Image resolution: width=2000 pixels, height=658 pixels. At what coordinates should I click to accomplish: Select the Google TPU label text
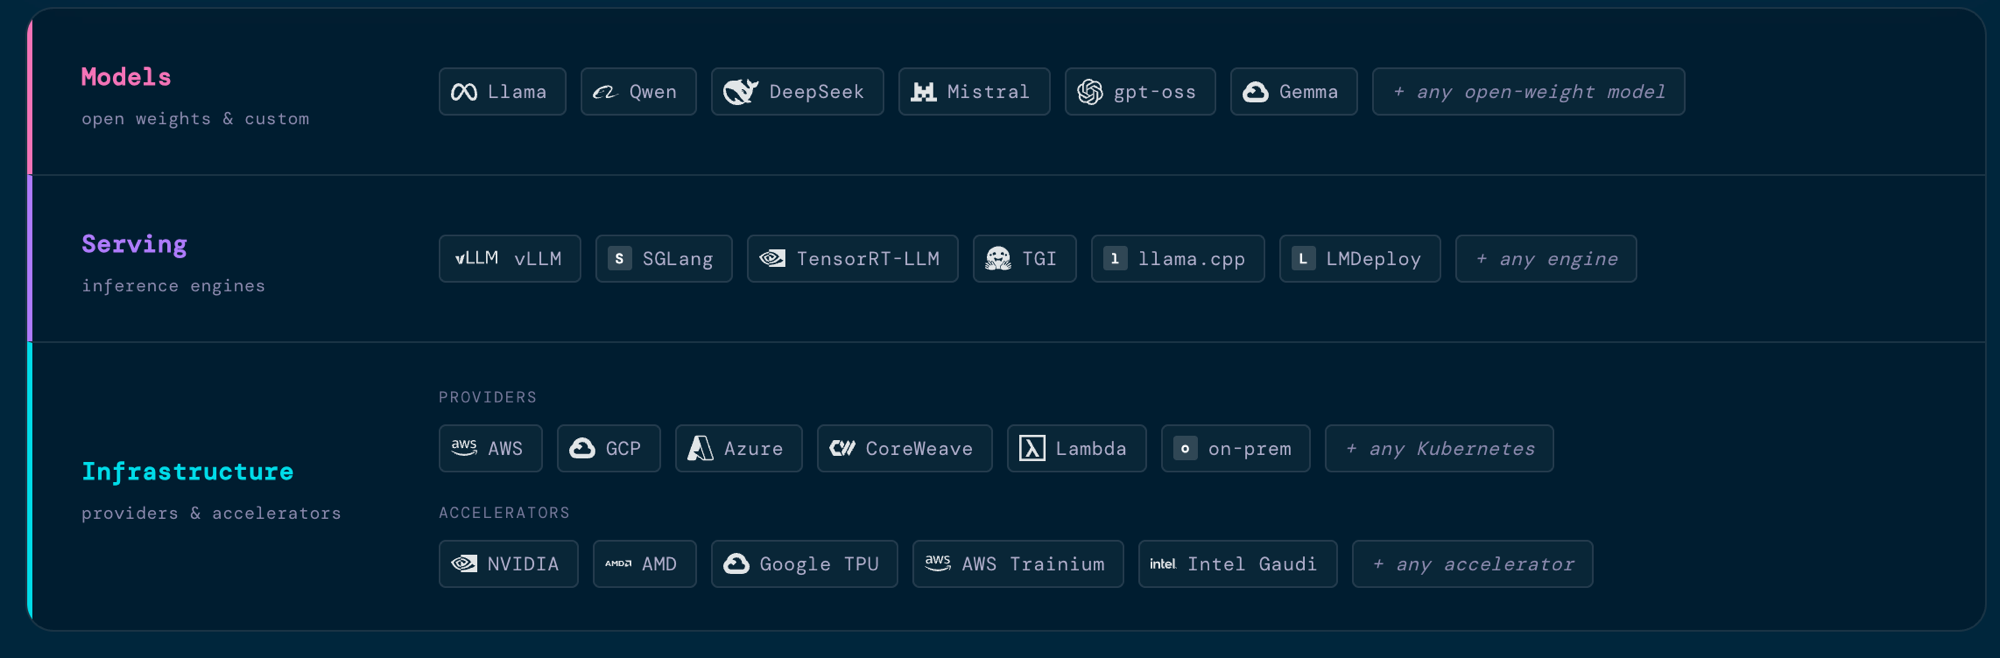coord(819,565)
